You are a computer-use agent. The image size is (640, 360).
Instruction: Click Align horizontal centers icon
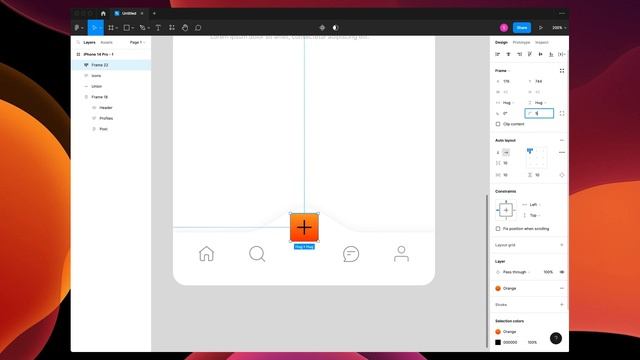(508, 54)
